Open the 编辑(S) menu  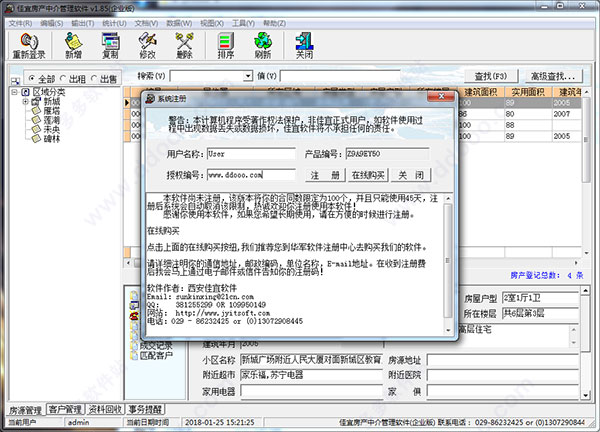52,23
